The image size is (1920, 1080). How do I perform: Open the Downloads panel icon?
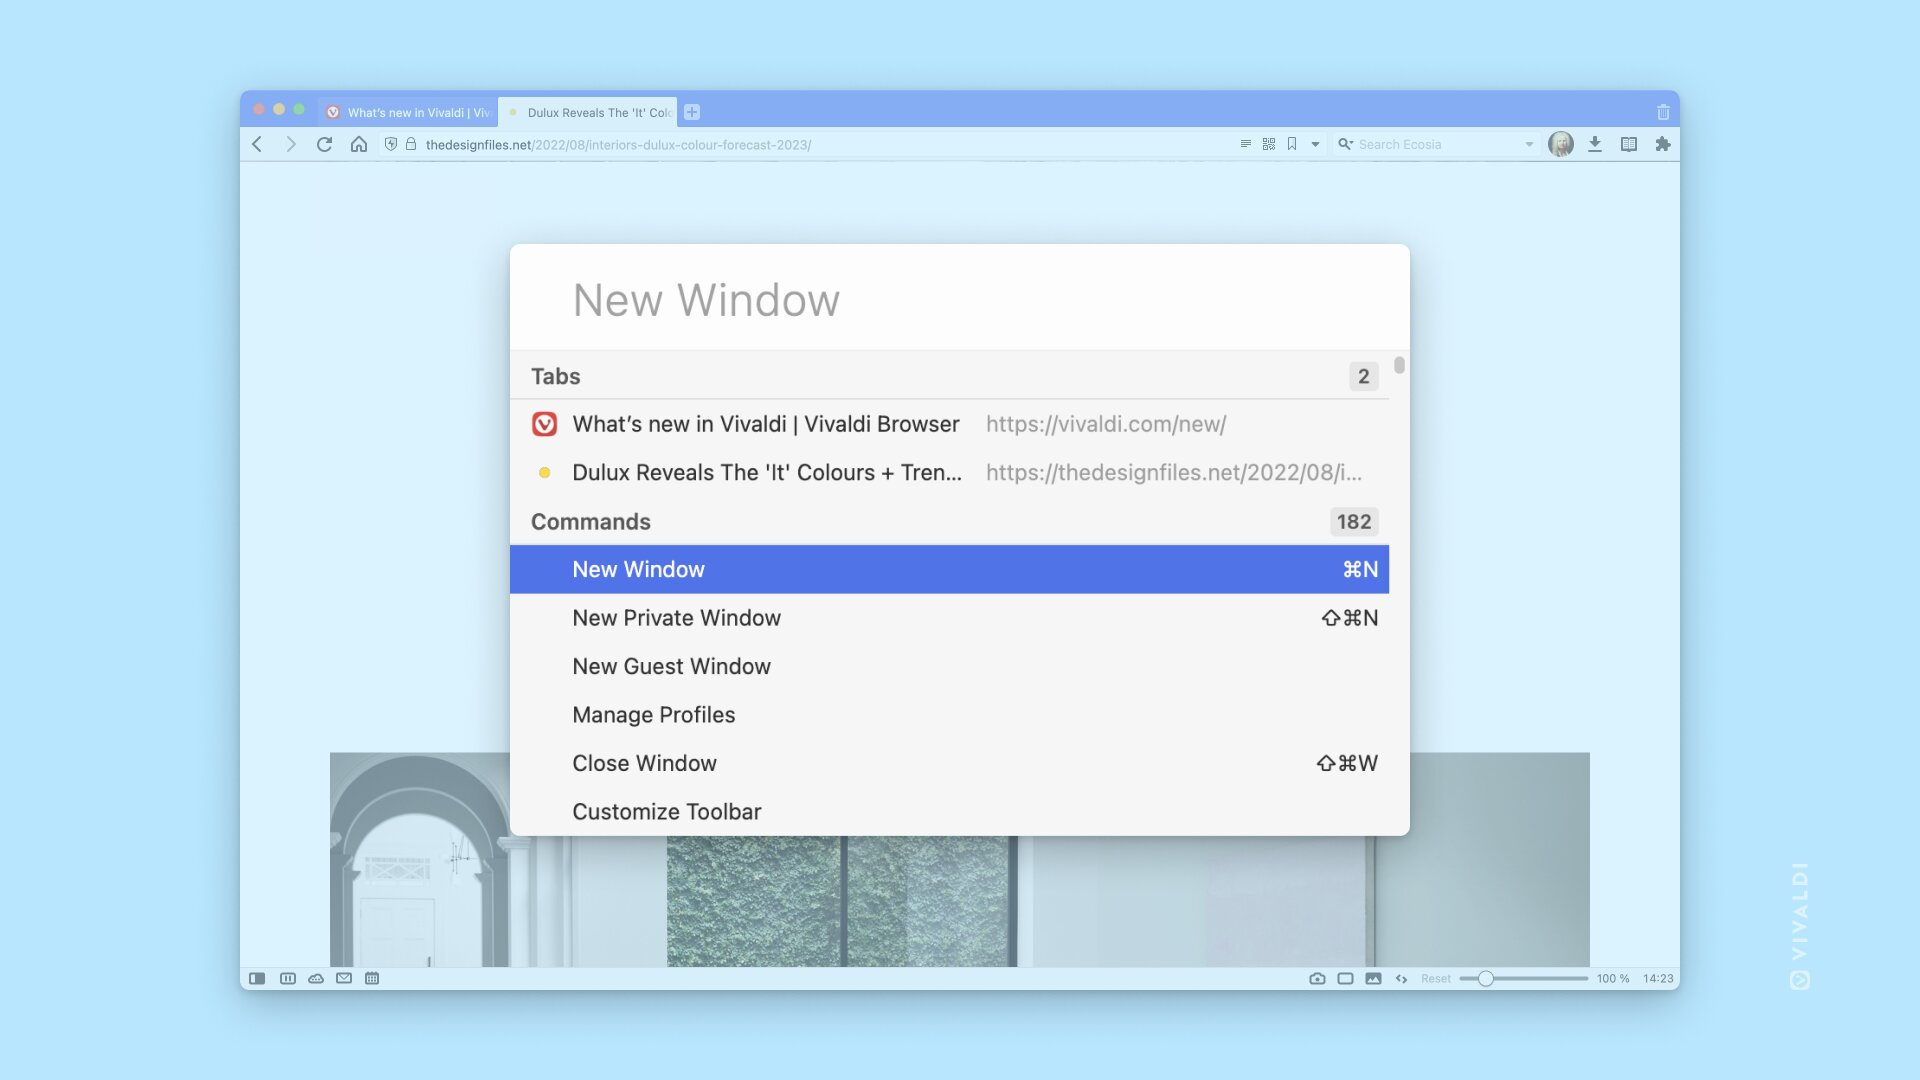tap(1595, 144)
